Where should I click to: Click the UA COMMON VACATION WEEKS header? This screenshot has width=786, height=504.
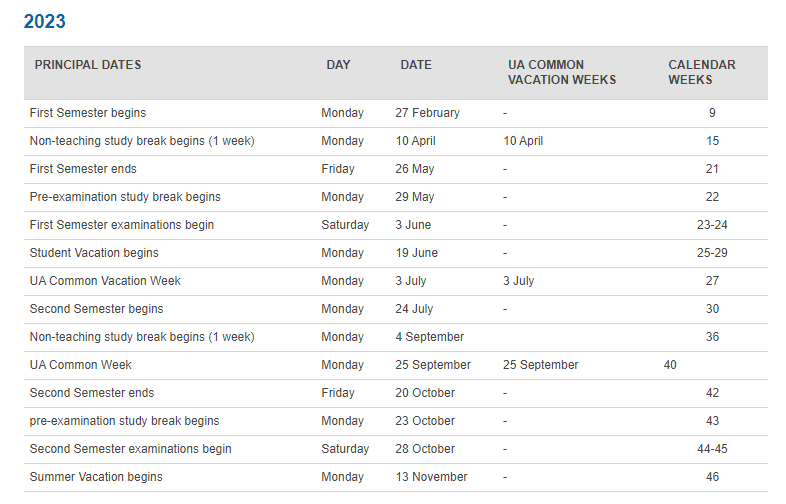[x=562, y=72]
